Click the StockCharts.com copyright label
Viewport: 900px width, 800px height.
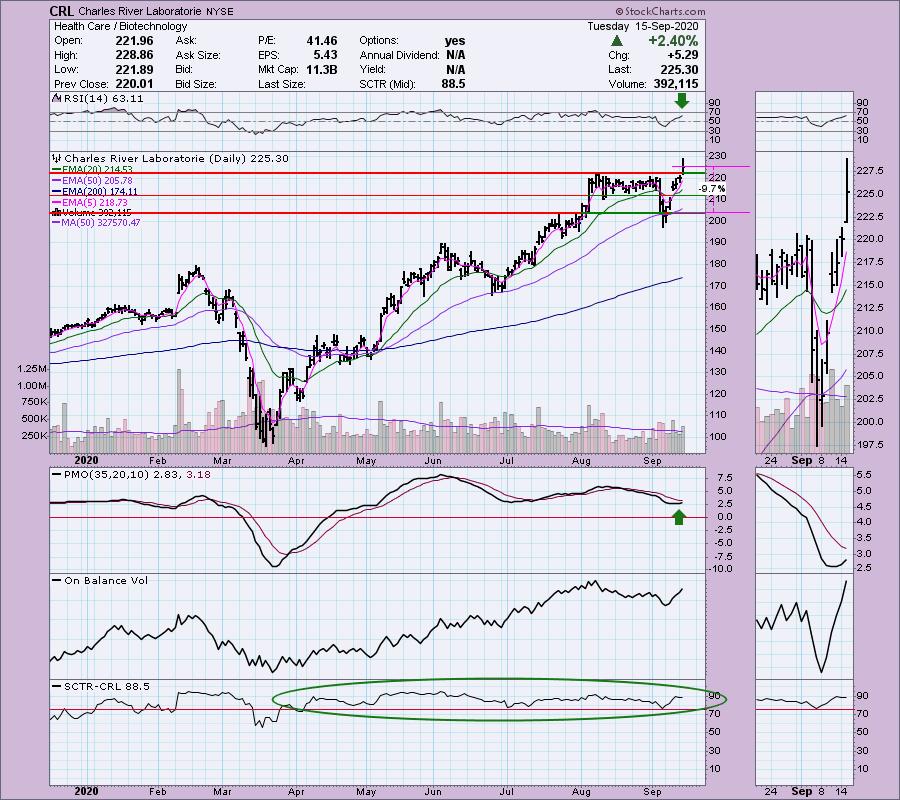pyautogui.click(x=660, y=11)
